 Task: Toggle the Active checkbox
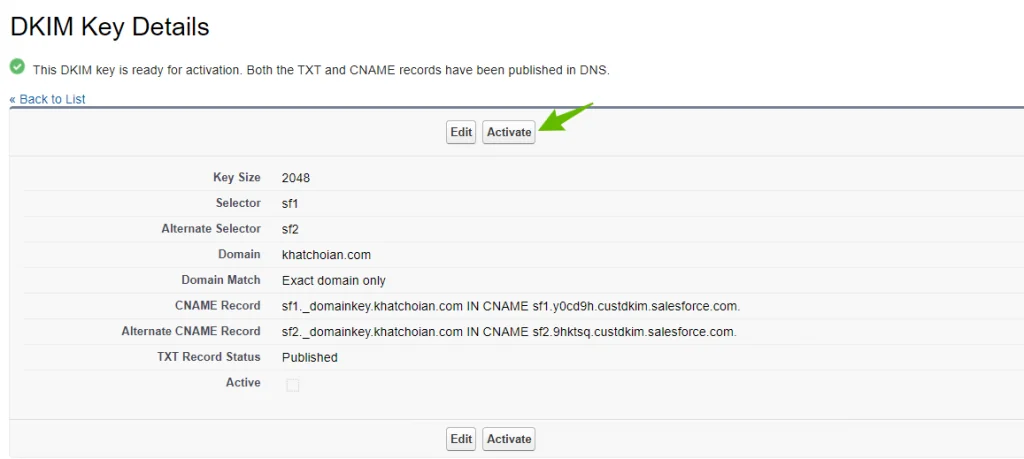click(x=293, y=385)
